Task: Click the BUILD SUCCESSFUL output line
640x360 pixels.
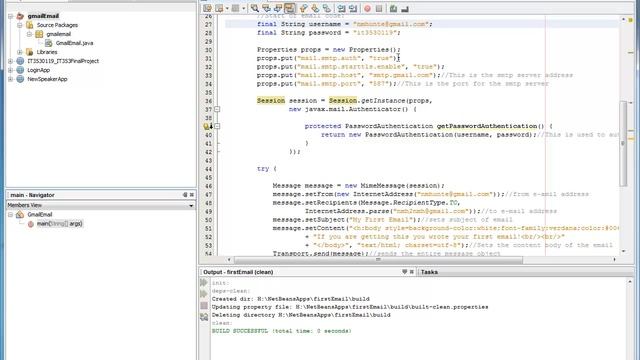Action: (281, 331)
